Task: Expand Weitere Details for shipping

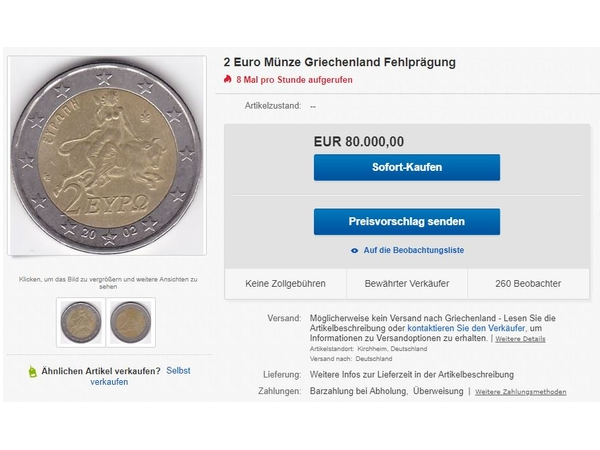Action: click(520, 339)
